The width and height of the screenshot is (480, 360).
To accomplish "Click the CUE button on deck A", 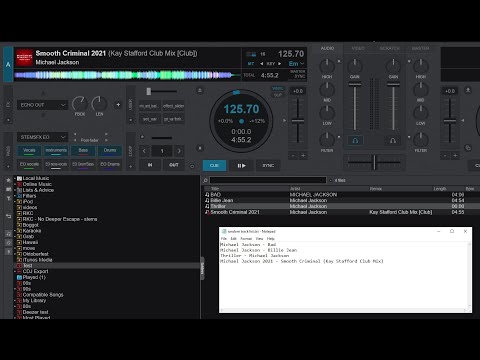I will pos(214,165).
